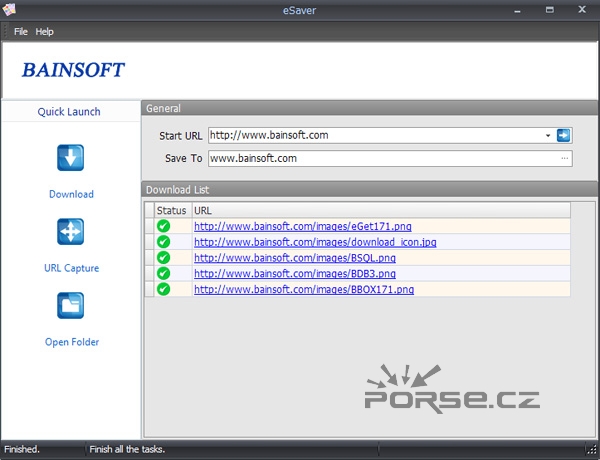Click green status check for download_icon.jpg
The width and height of the screenshot is (600, 460).
pos(164,242)
